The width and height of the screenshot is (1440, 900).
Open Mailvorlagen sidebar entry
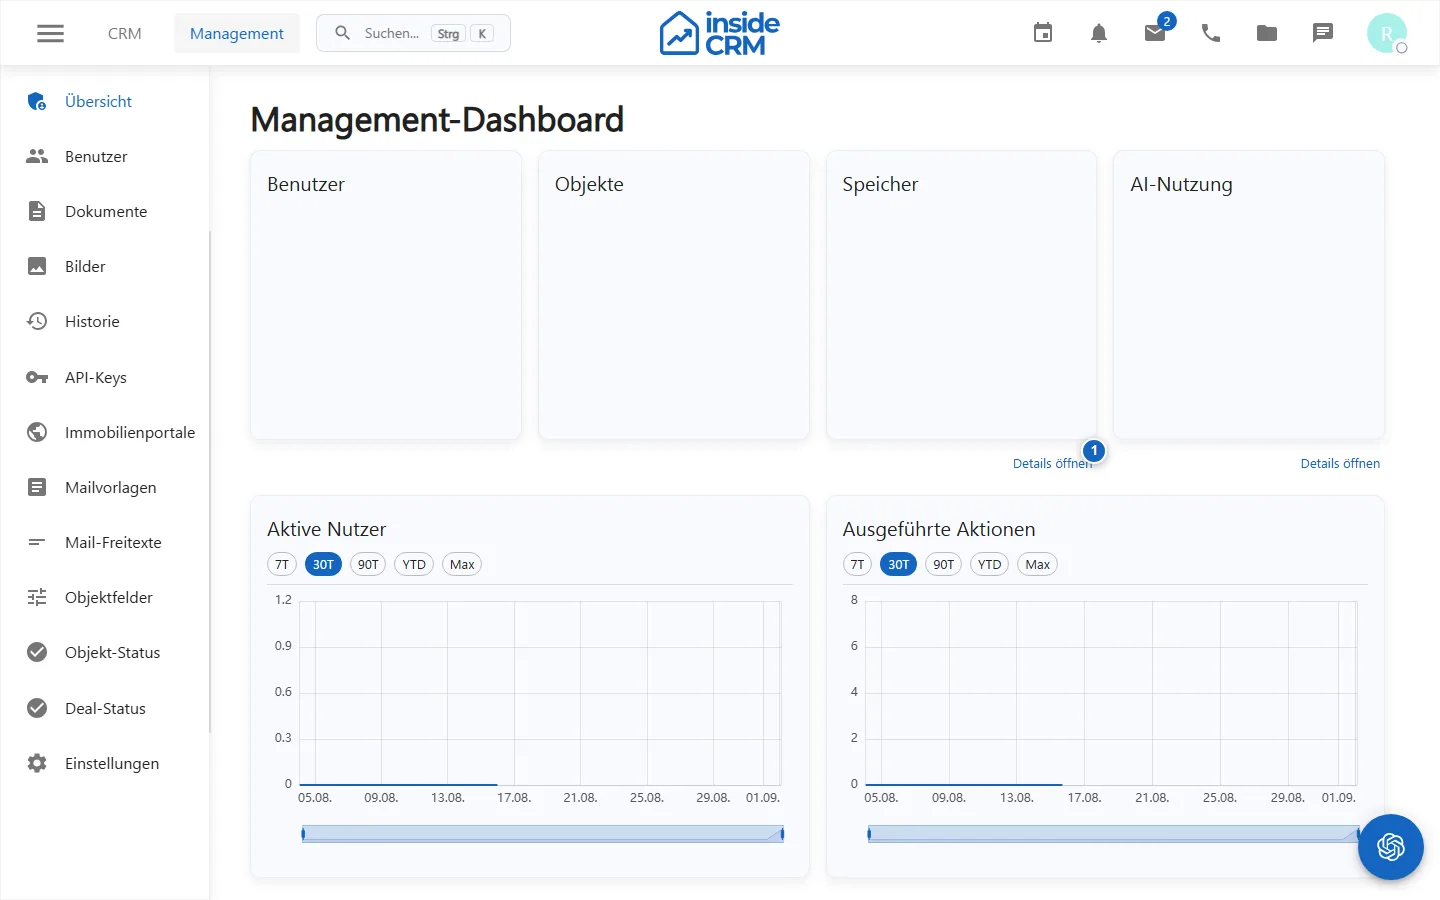105,487
